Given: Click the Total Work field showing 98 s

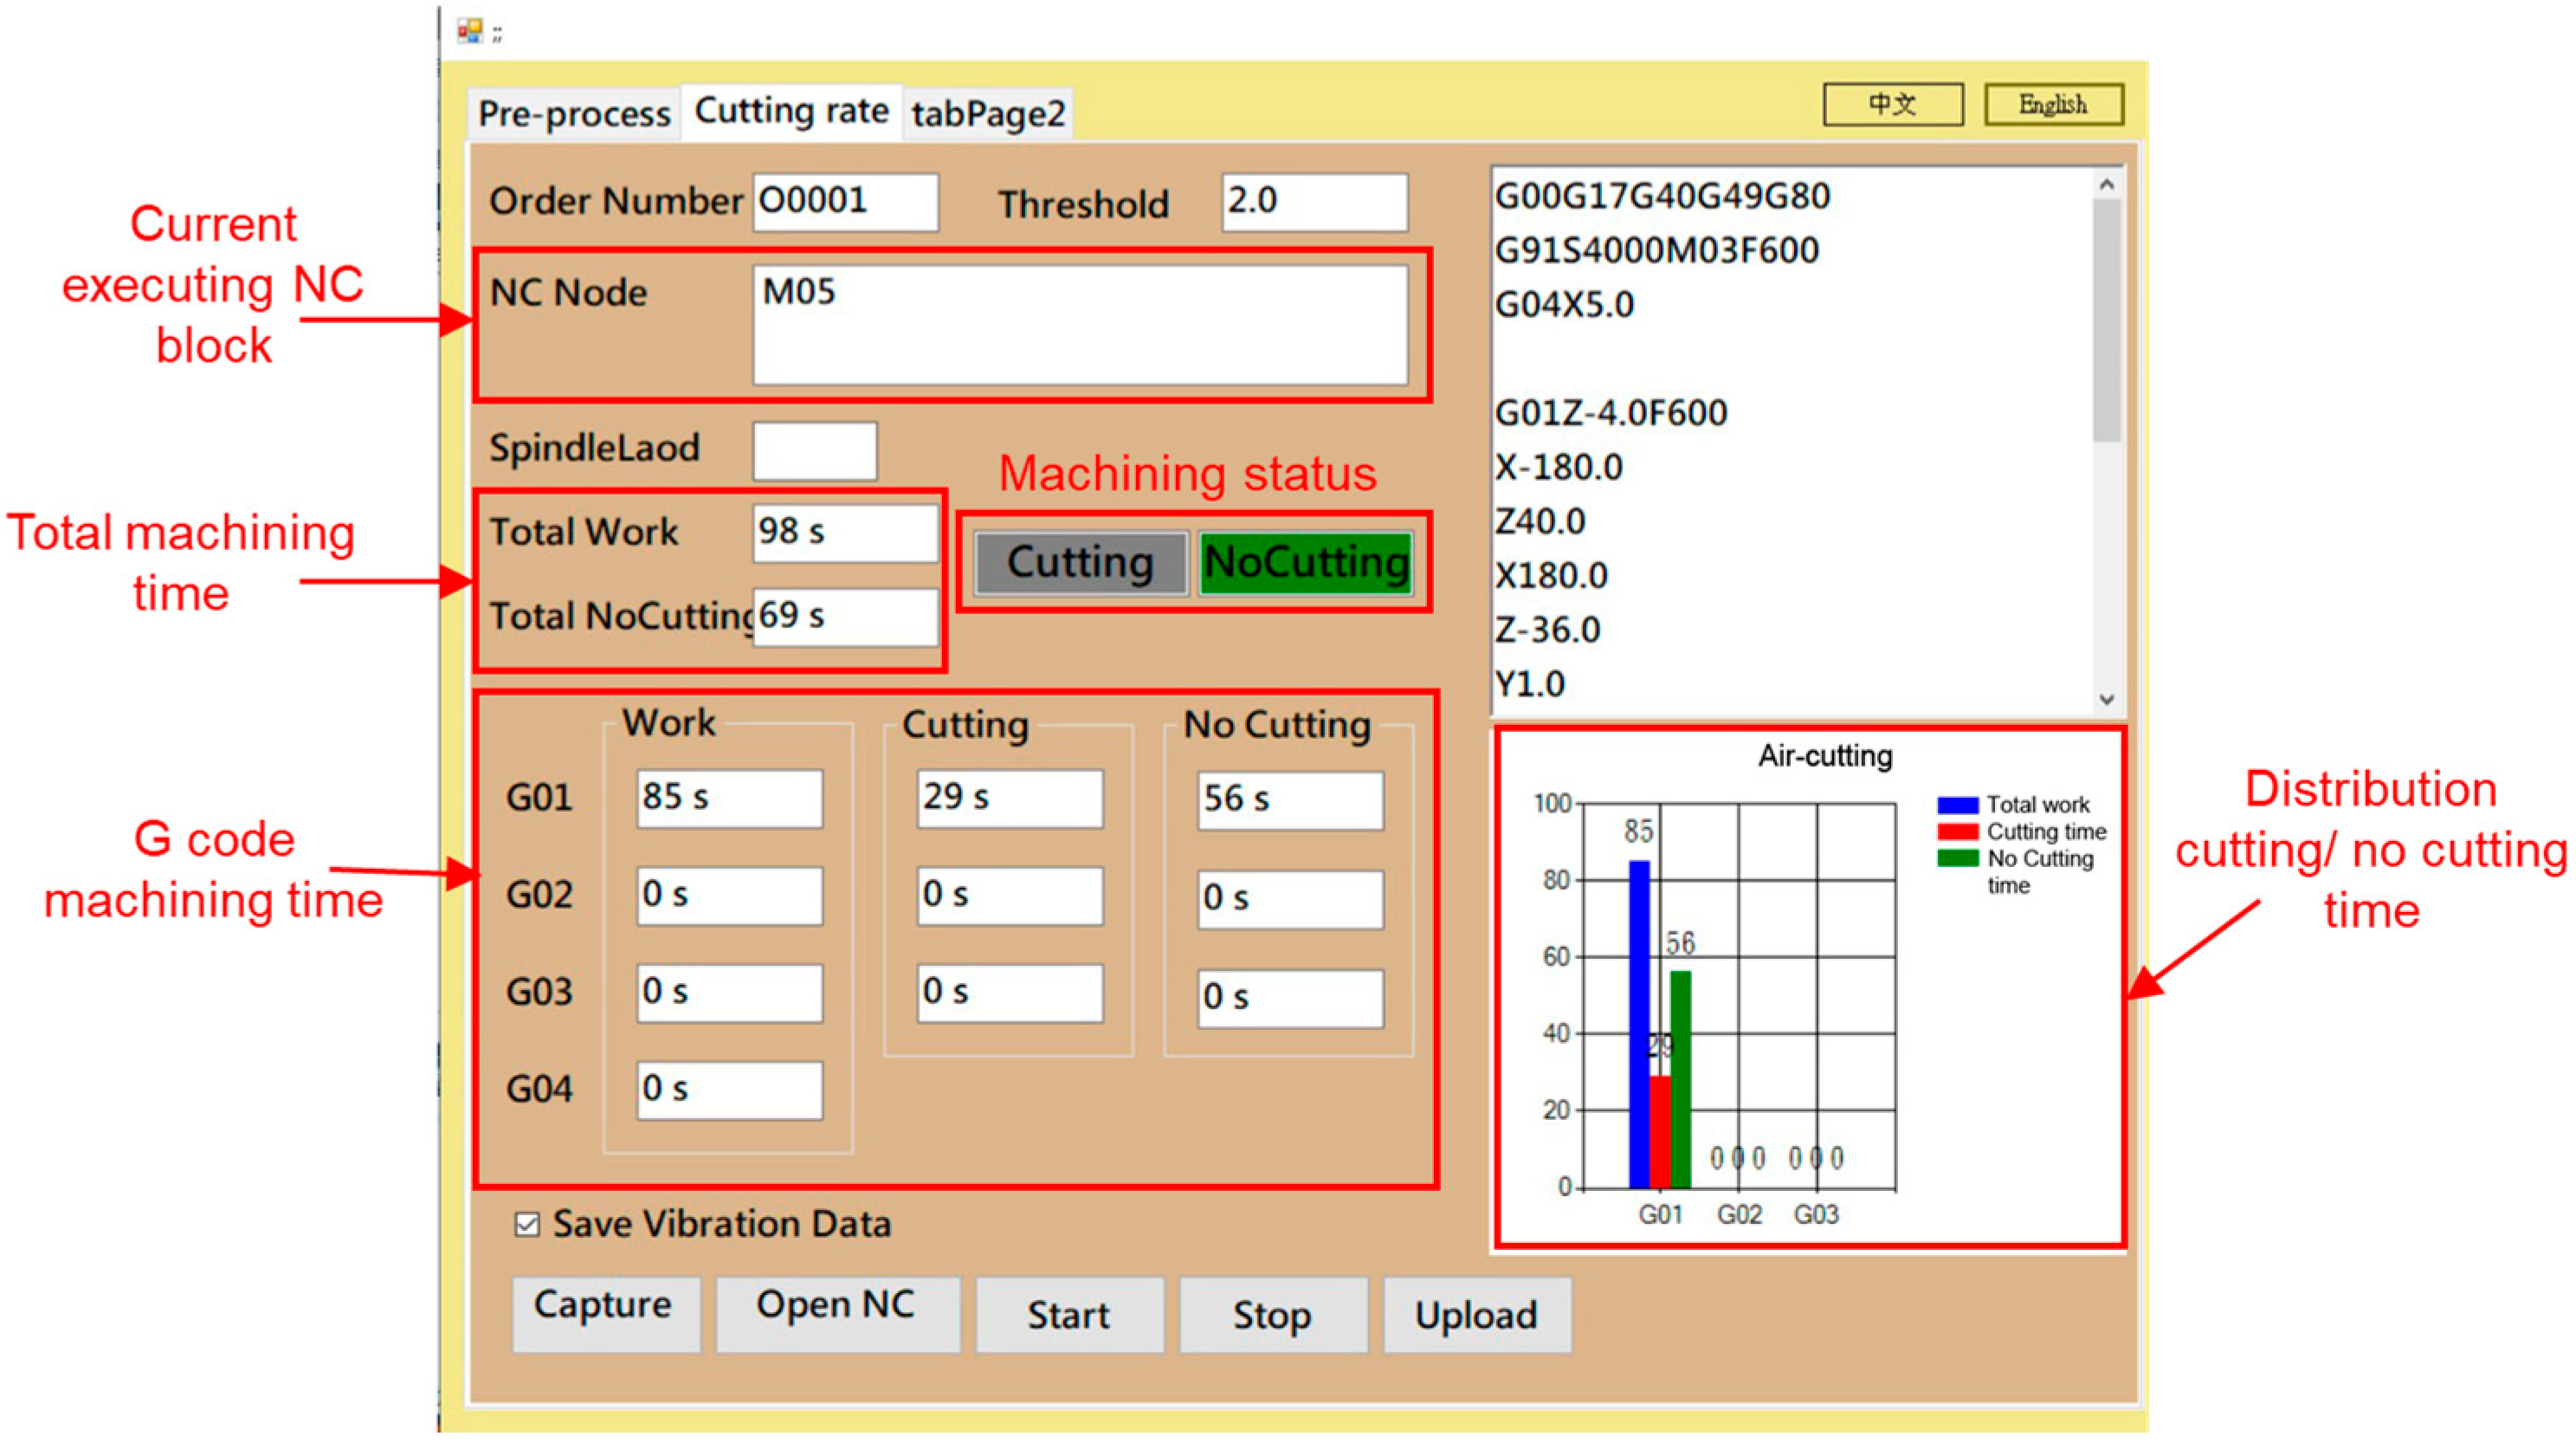Looking at the screenshot, I should coord(845,532).
